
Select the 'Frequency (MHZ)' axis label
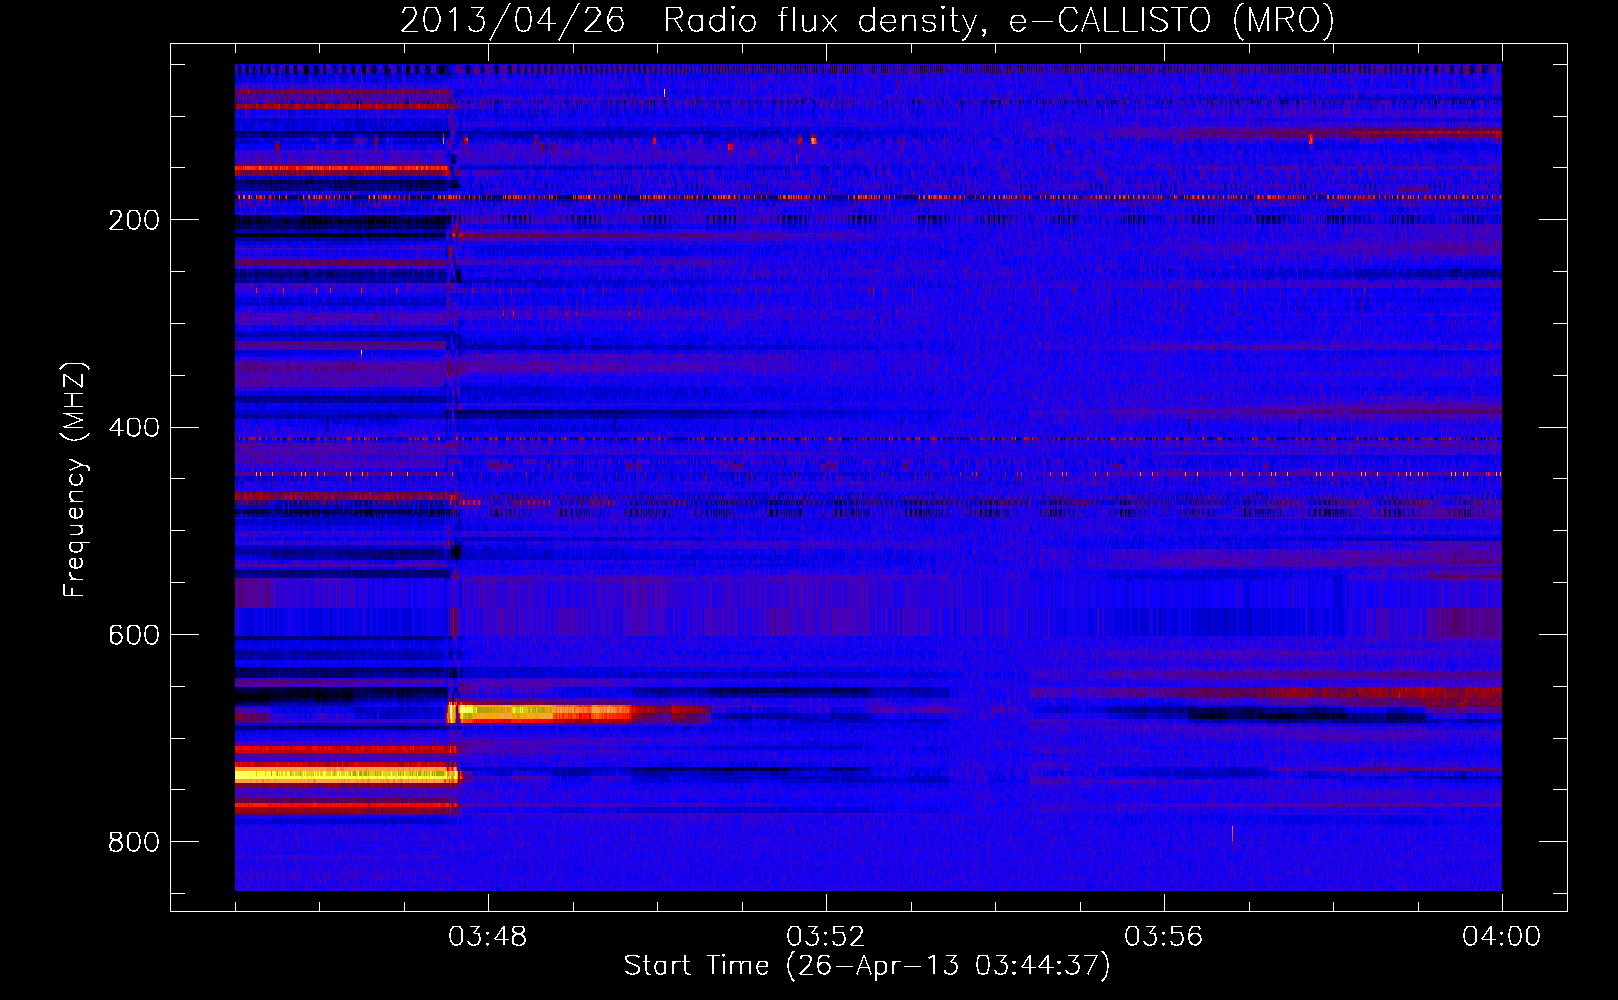75,480
